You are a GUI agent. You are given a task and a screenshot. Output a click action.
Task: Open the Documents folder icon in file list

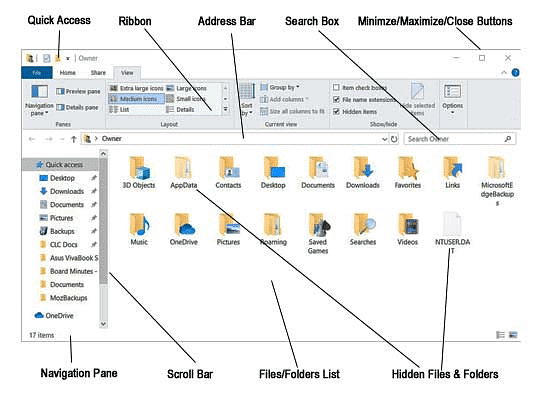[x=318, y=173]
